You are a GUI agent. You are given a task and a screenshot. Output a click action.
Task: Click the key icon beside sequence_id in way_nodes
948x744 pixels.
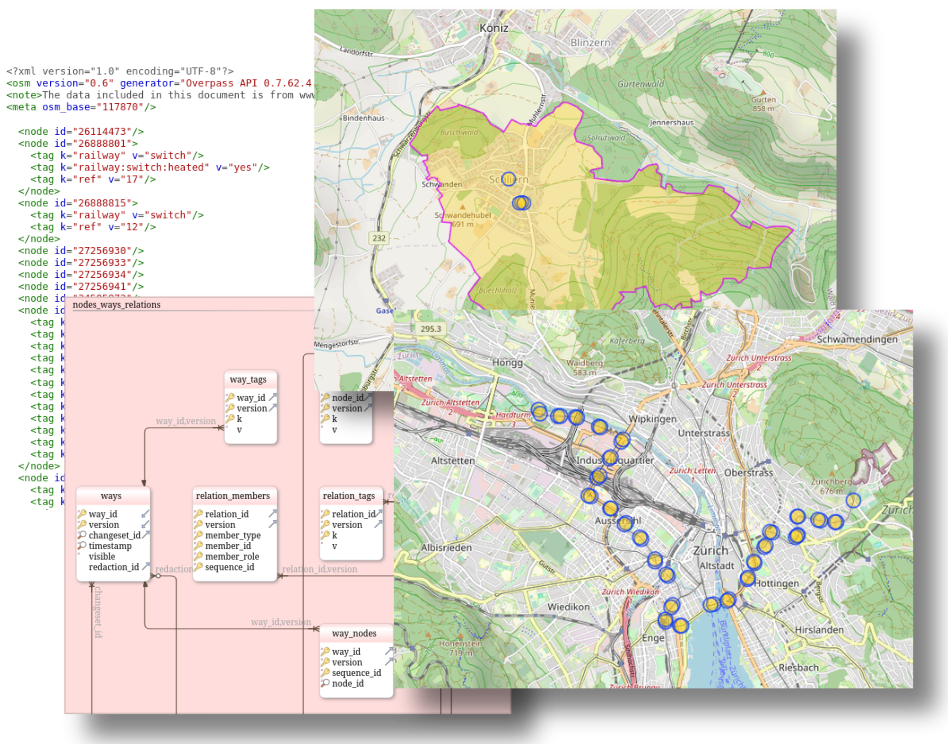pos(325,673)
